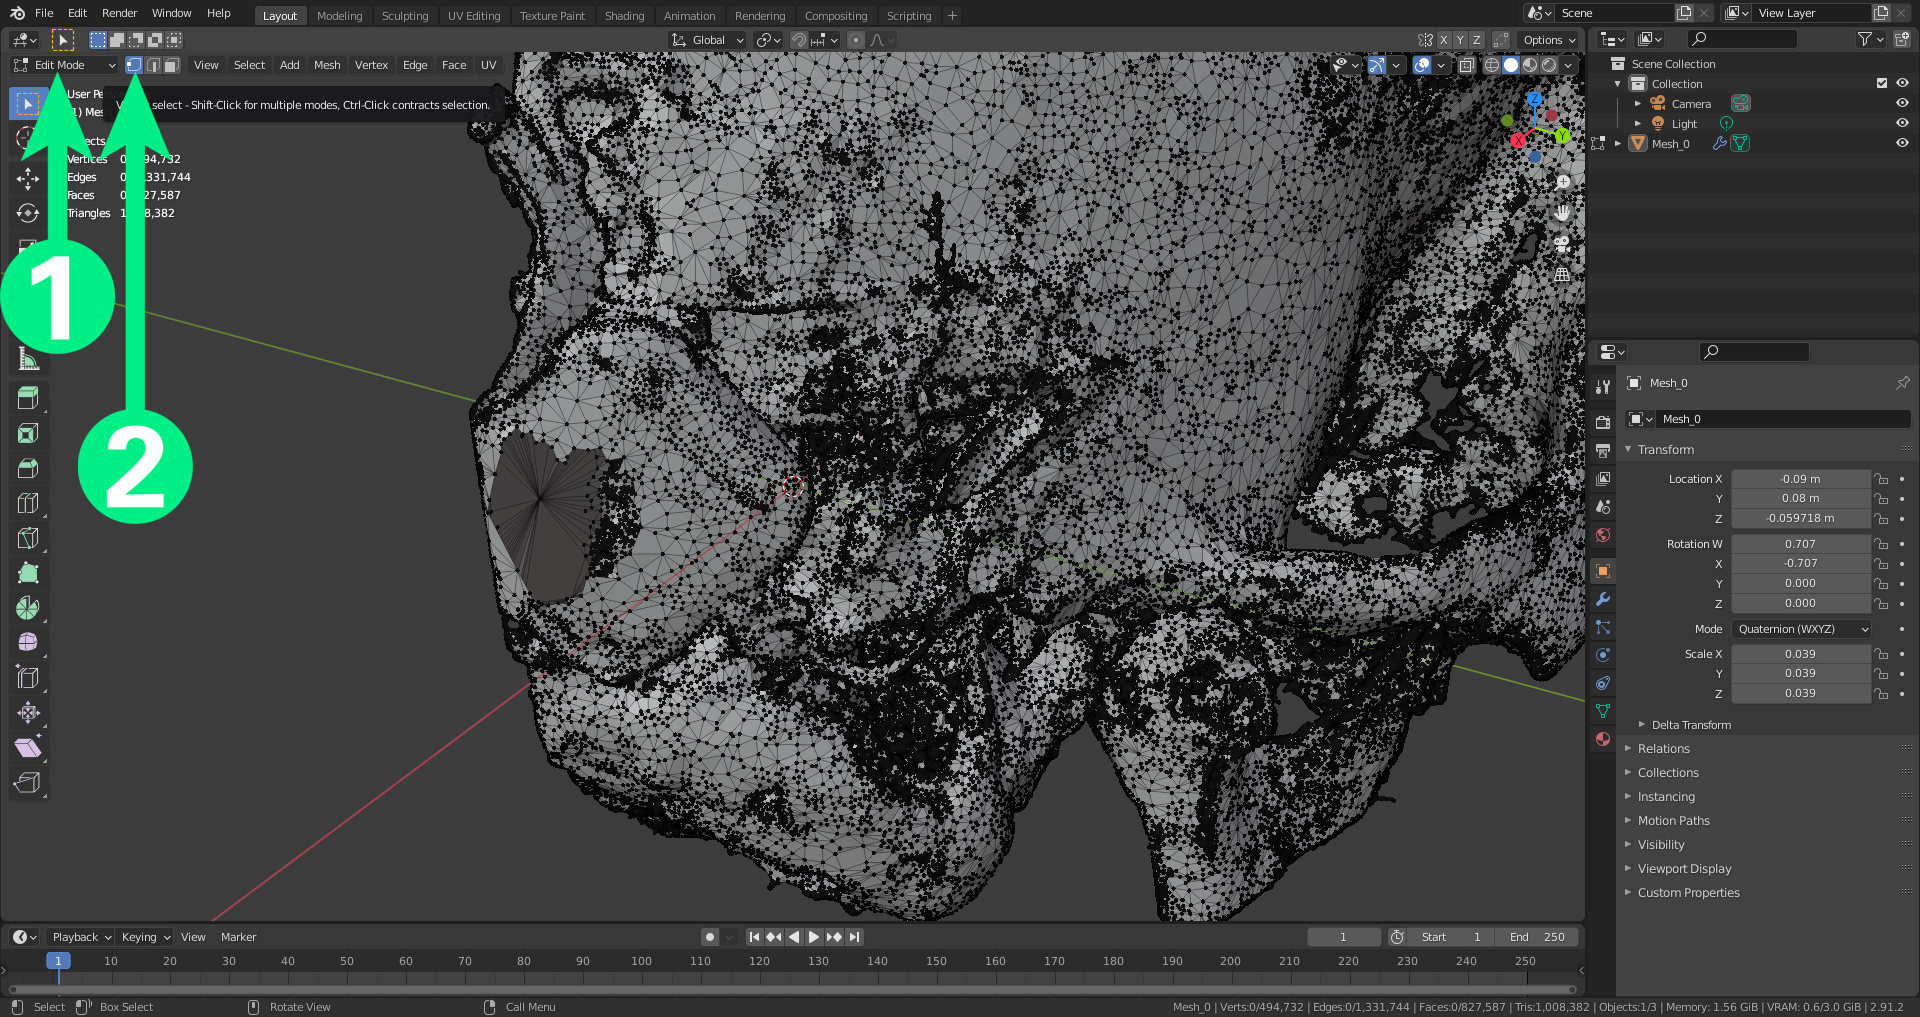This screenshot has width=1920, height=1017.
Task: Open the rotation Mode Quaternion dropdown
Action: (x=1801, y=629)
